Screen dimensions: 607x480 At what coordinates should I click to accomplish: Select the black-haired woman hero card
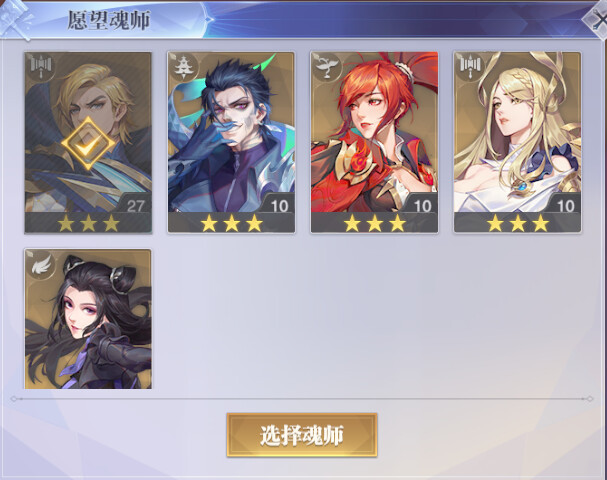[x=88, y=319]
